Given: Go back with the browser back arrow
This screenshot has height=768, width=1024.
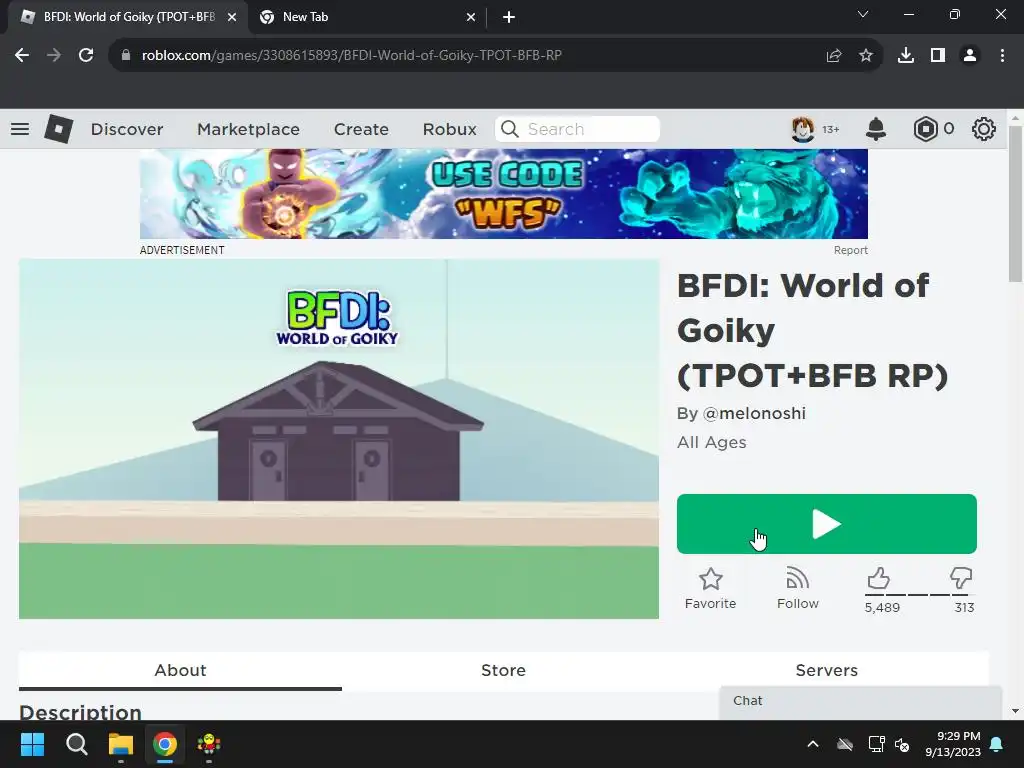Looking at the screenshot, I should click(x=22, y=55).
